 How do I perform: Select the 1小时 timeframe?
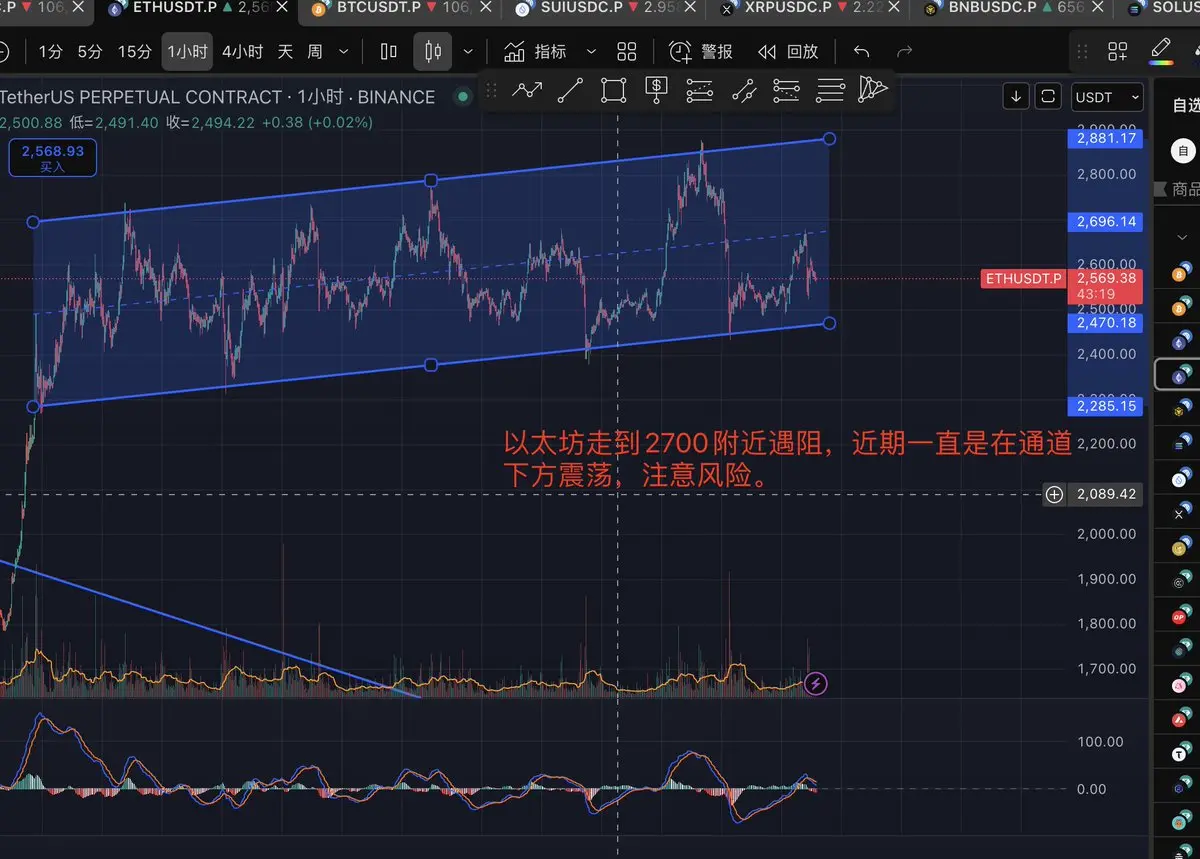click(187, 51)
